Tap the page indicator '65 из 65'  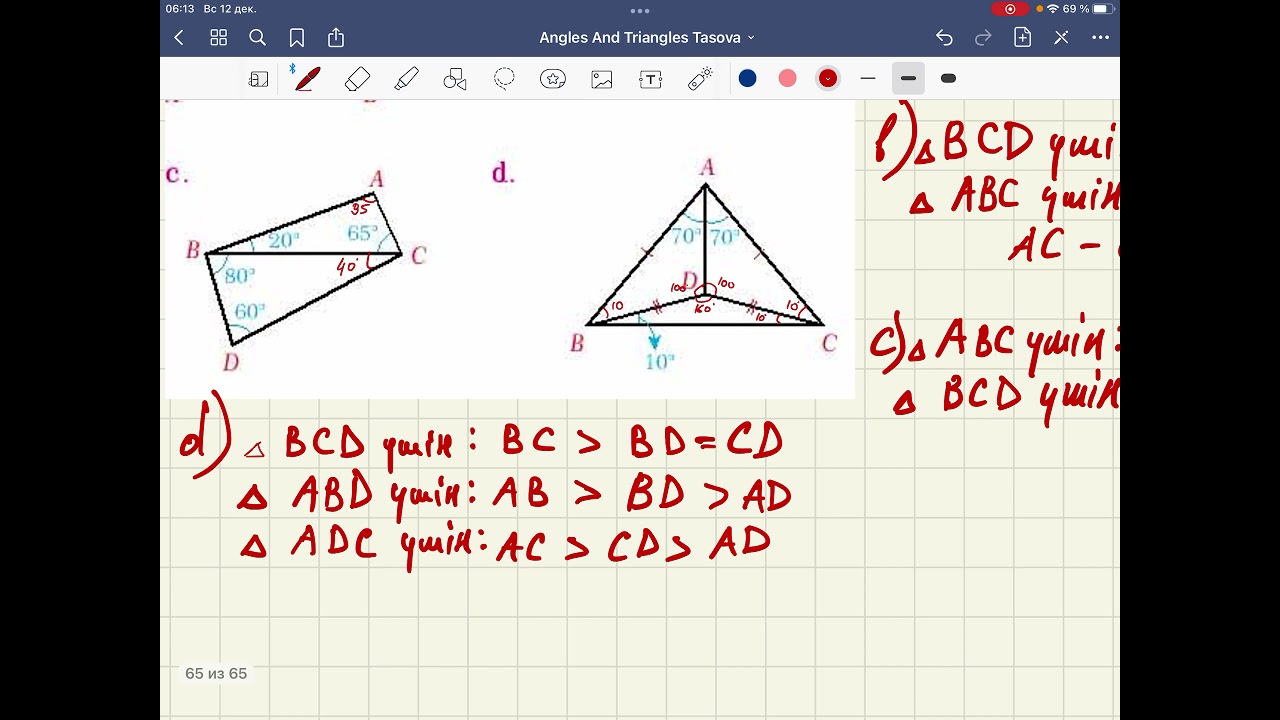click(x=216, y=674)
